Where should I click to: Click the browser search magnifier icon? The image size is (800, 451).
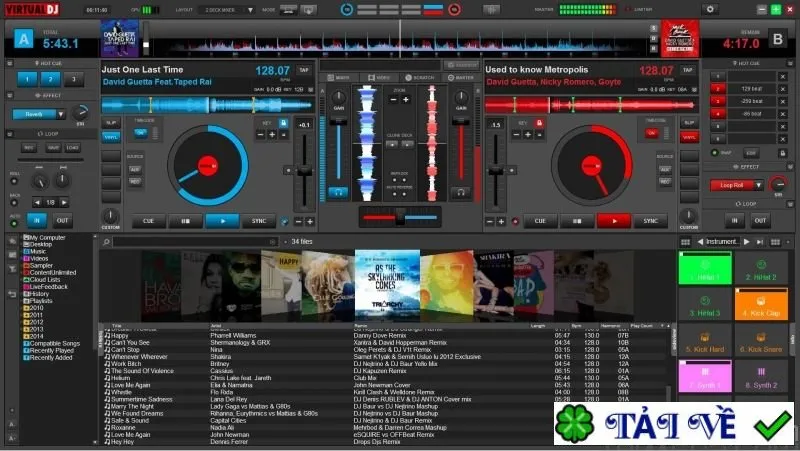pyautogui.click(x=106, y=242)
